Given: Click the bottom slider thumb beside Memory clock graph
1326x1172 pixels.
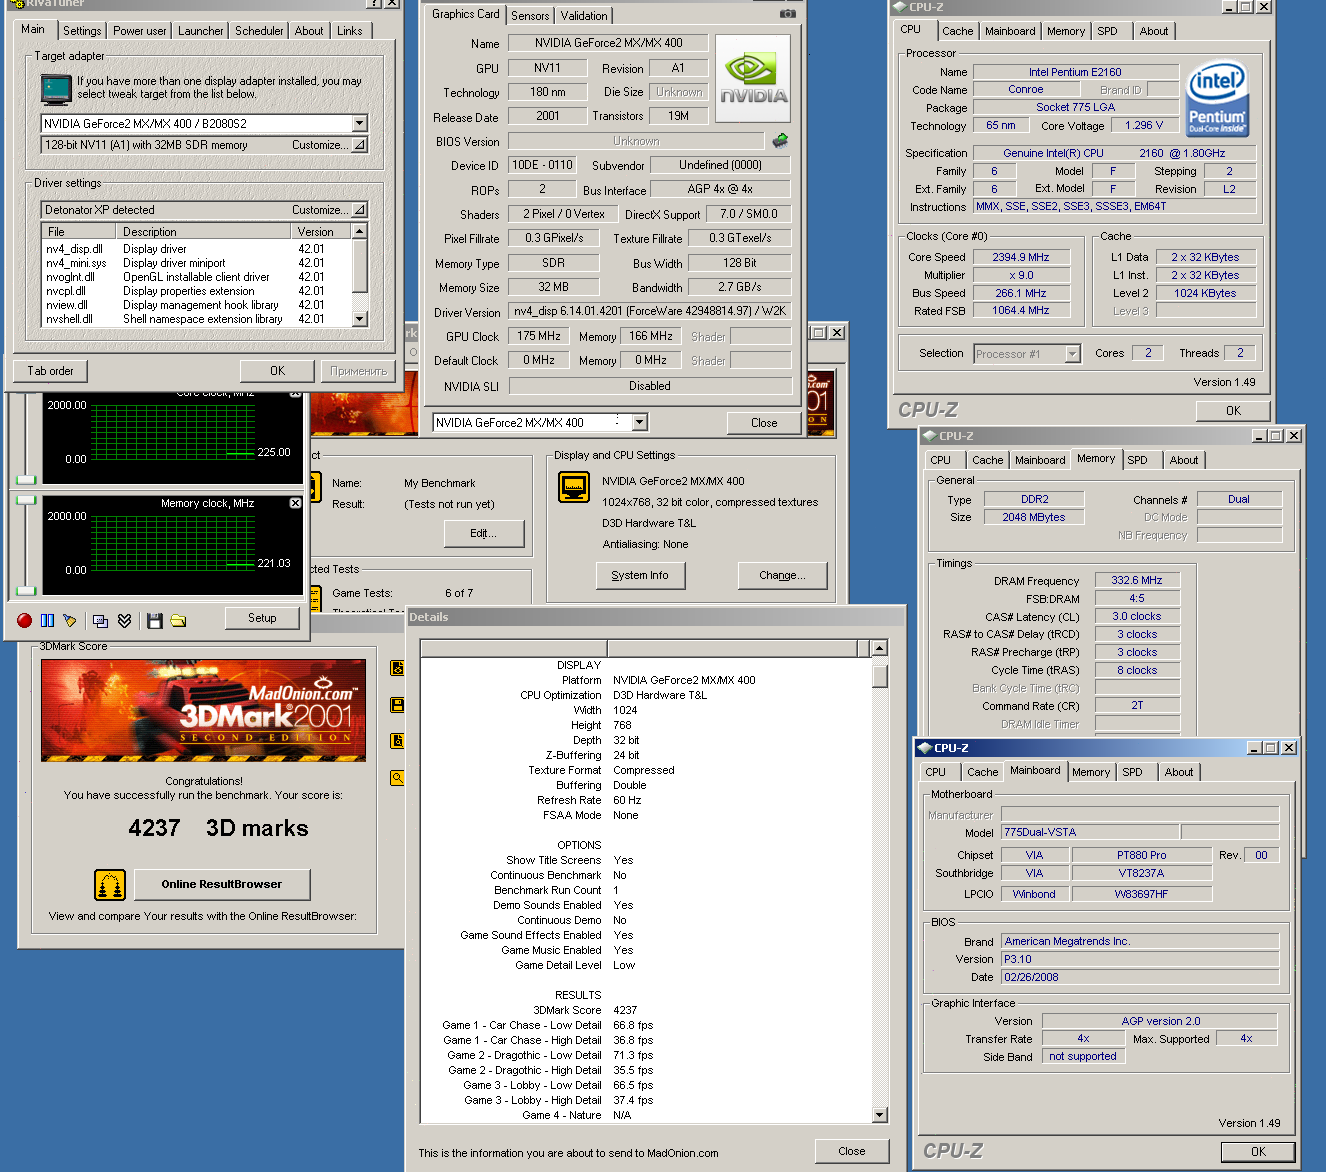Looking at the screenshot, I should coord(26,590).
